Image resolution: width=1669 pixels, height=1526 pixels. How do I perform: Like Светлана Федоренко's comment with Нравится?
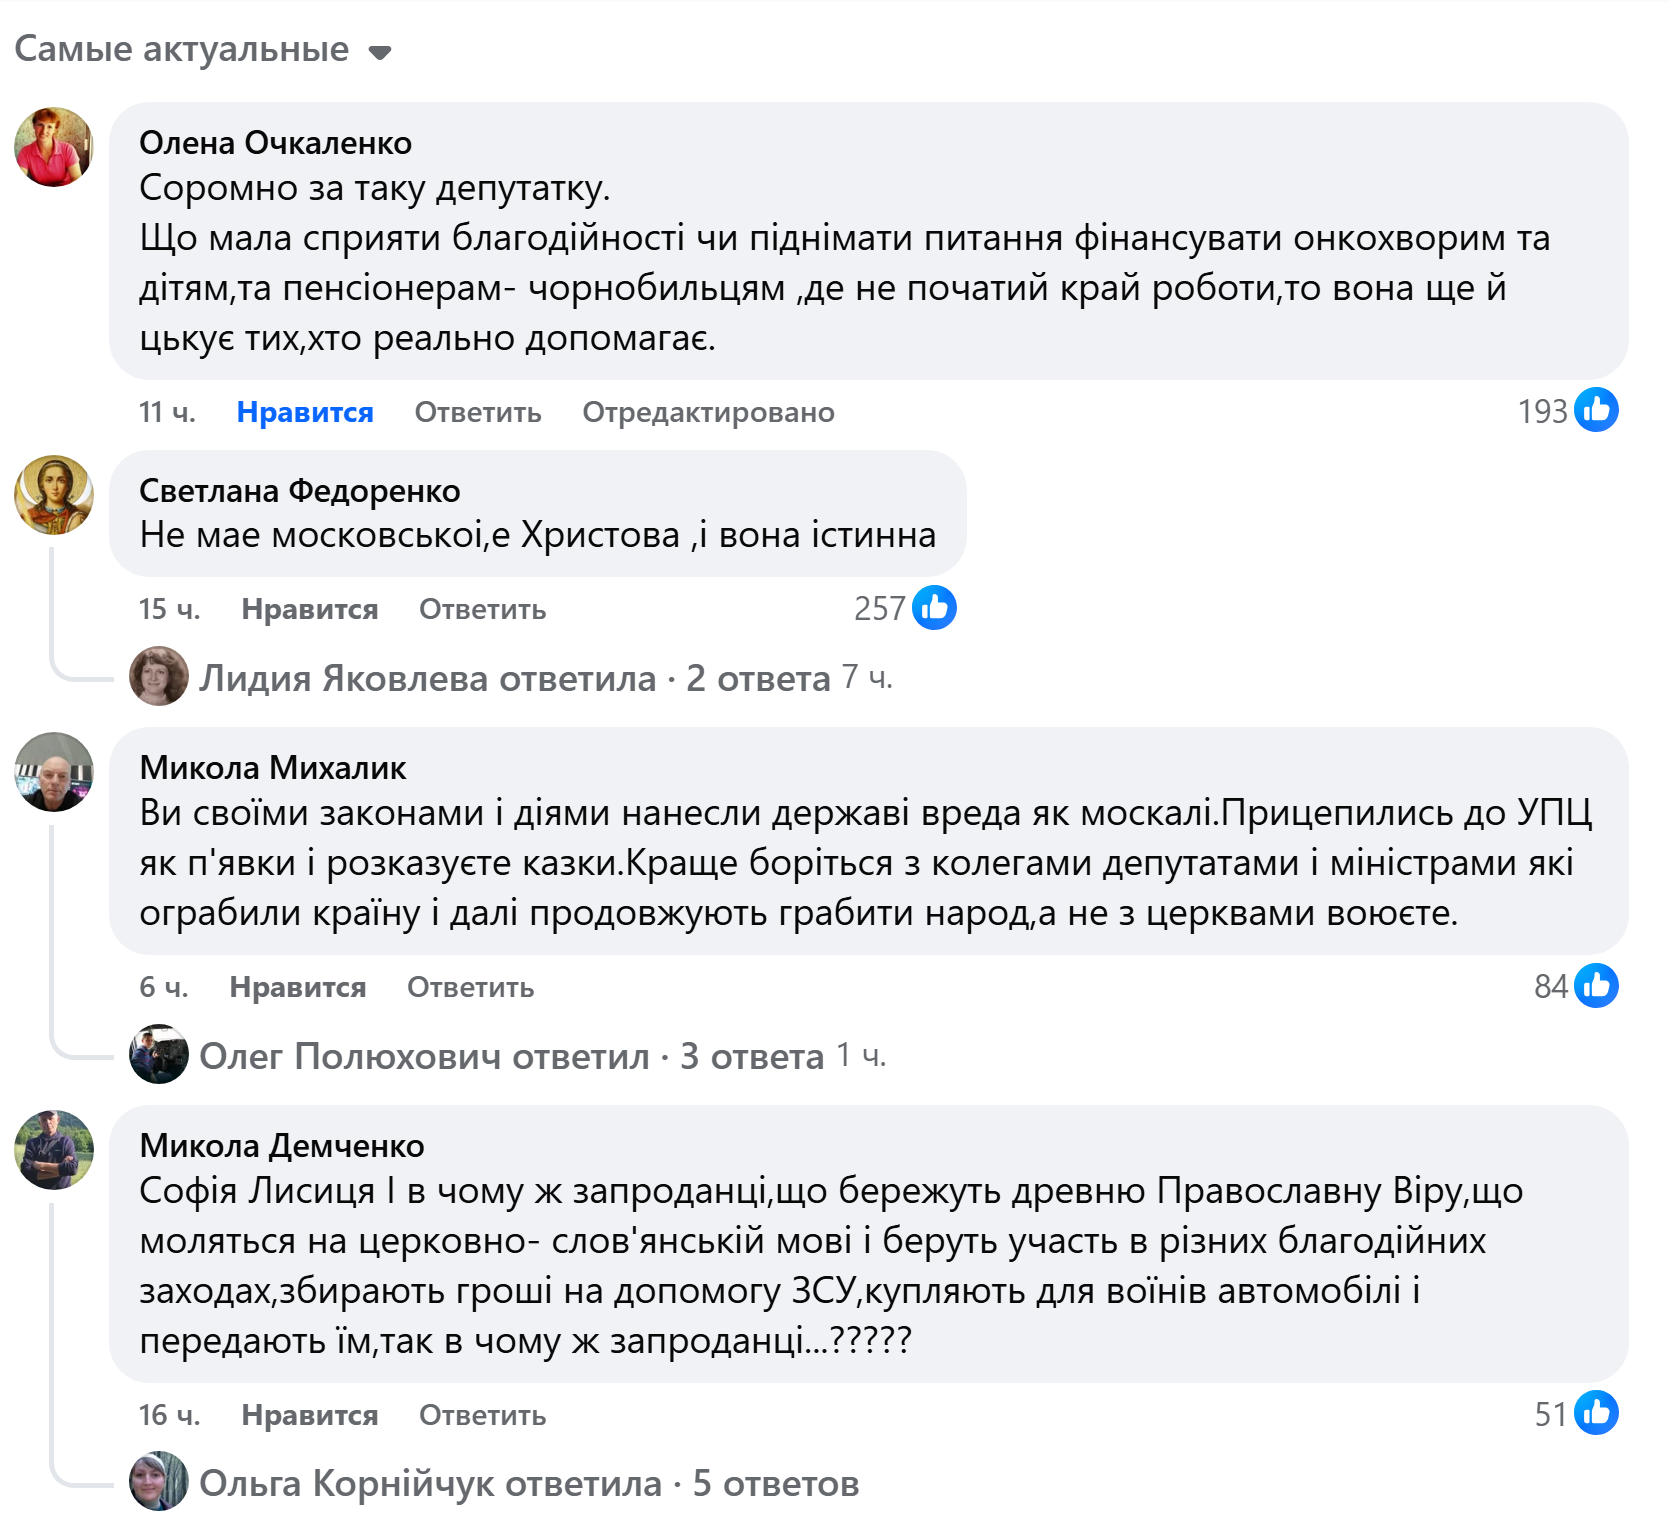tap(310, 609)
